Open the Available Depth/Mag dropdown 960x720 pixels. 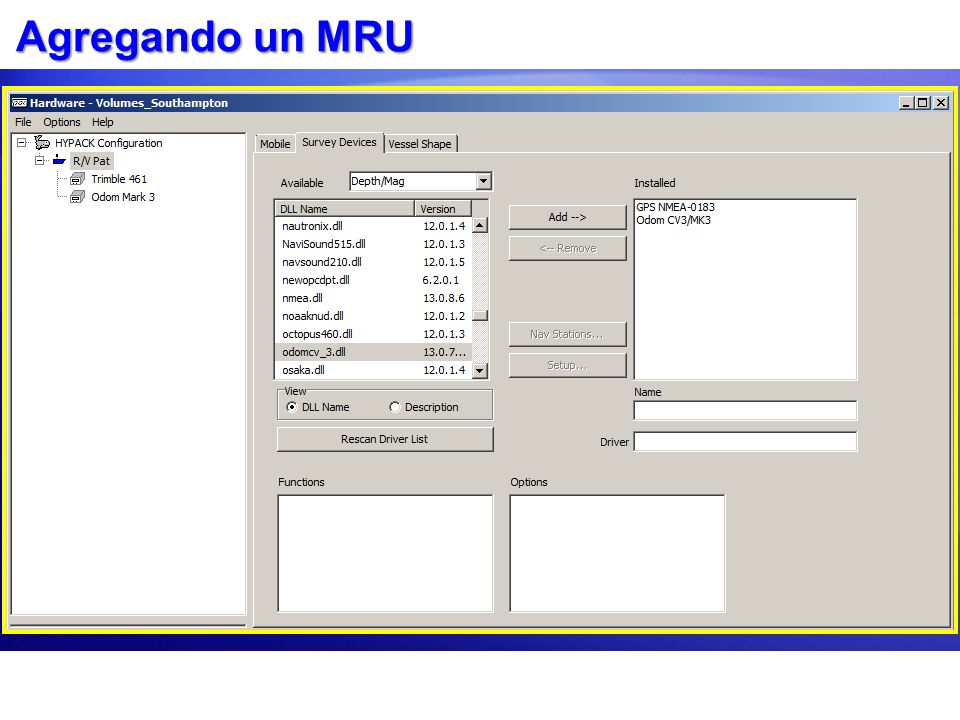click(x=483, y=181)
